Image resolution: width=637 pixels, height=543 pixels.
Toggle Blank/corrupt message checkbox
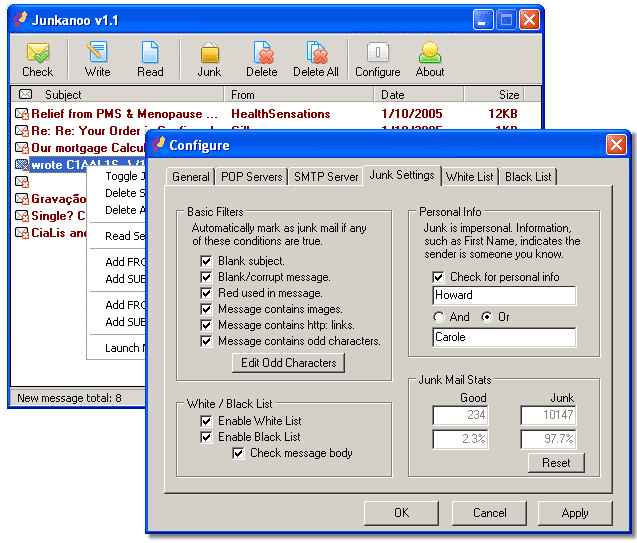point(206,277)
